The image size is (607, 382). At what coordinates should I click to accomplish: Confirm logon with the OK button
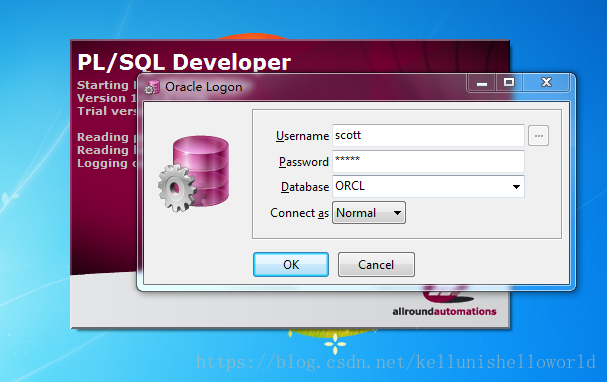click(x=291, y=265)
